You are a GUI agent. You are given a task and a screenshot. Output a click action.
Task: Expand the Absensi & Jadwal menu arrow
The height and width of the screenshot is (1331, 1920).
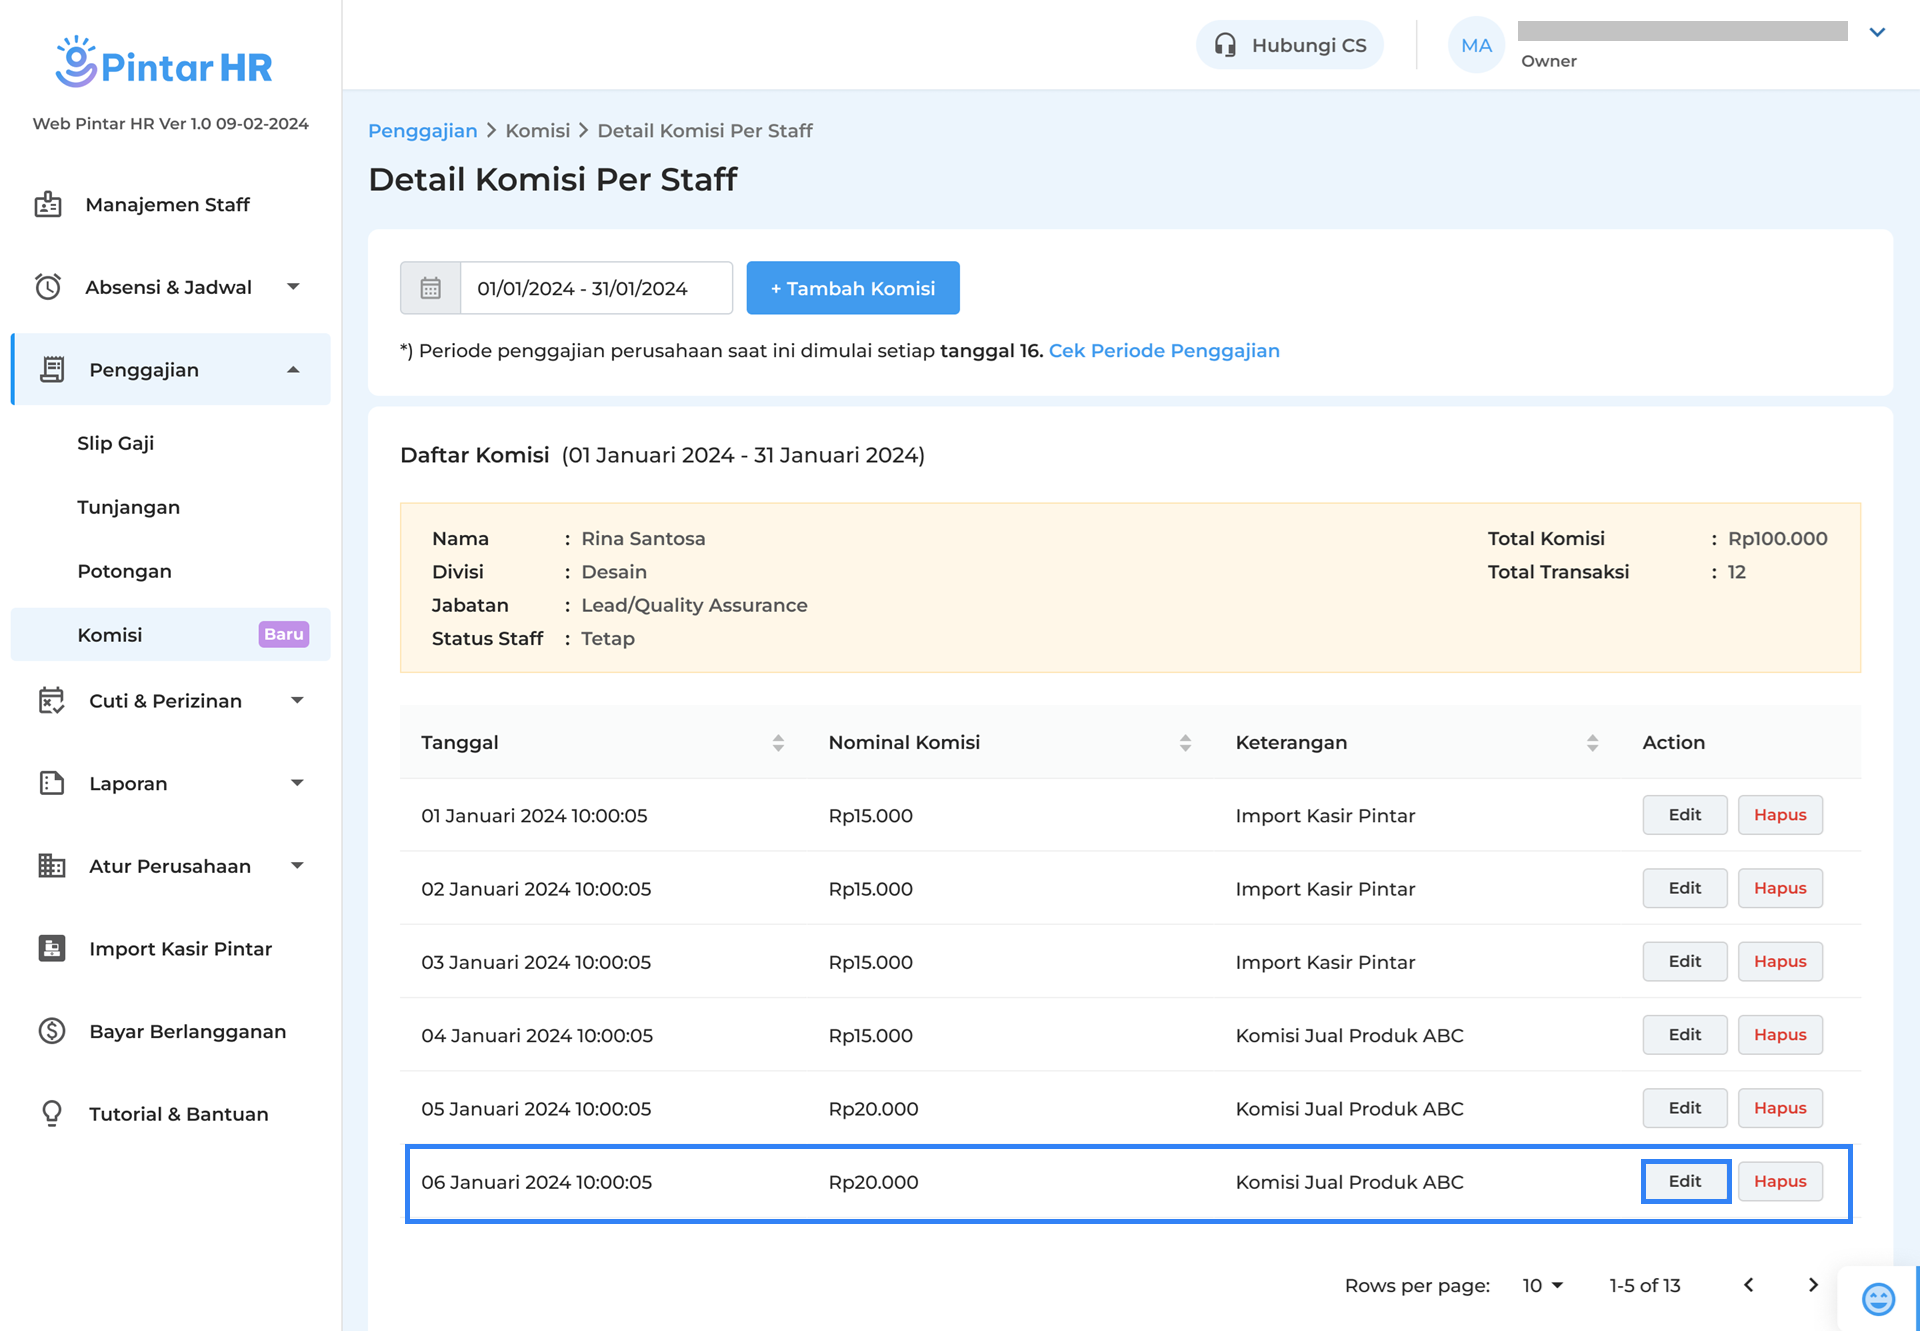[x=293, y=287]
